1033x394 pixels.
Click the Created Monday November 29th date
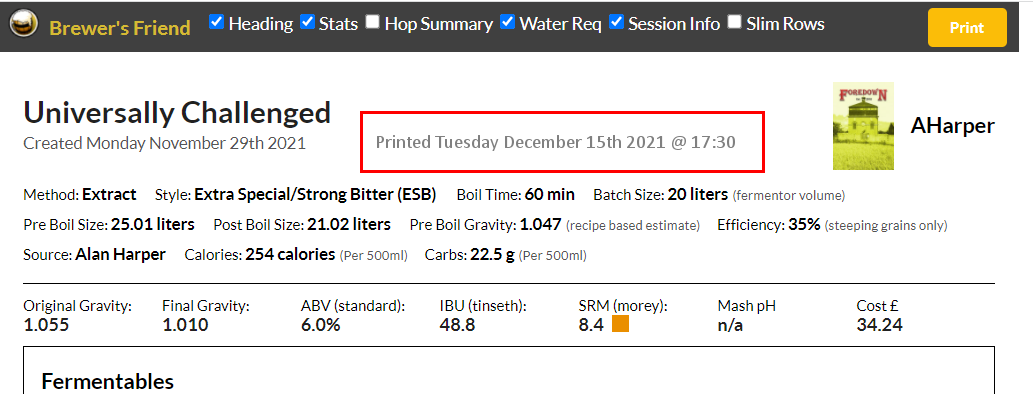coord(165,143)
